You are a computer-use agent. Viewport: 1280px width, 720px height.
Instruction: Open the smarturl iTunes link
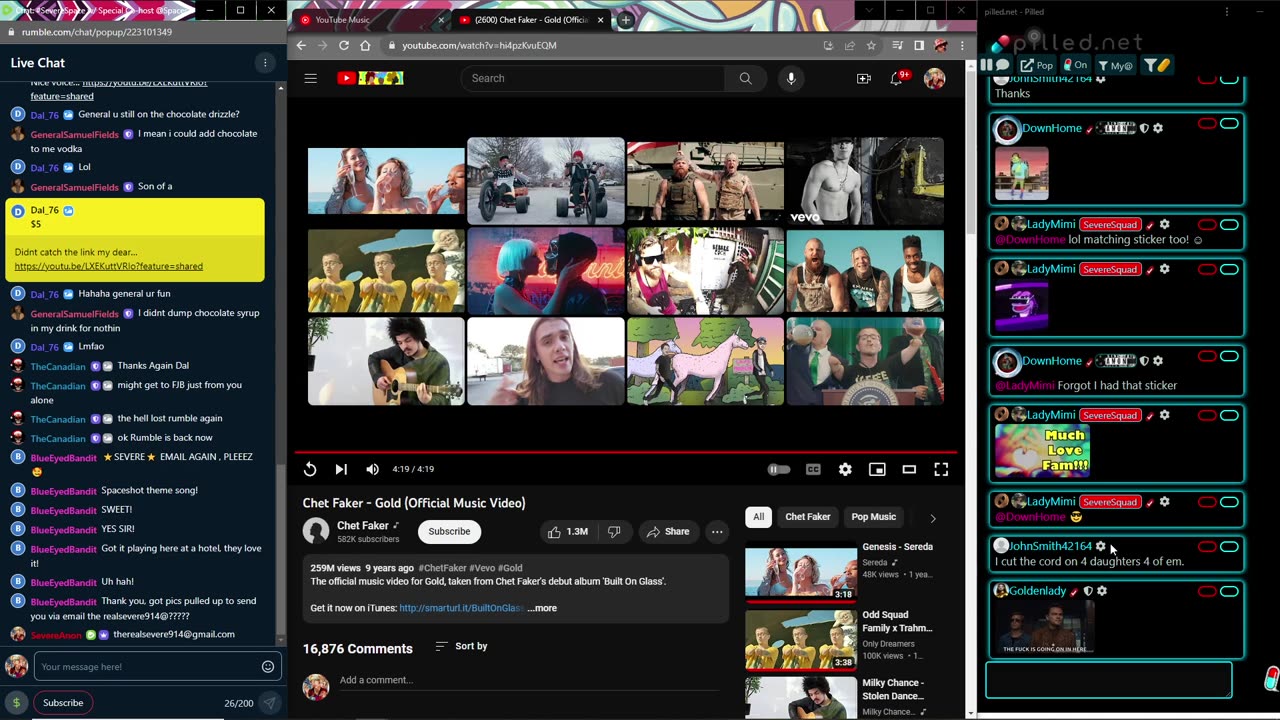coord(461,608)
